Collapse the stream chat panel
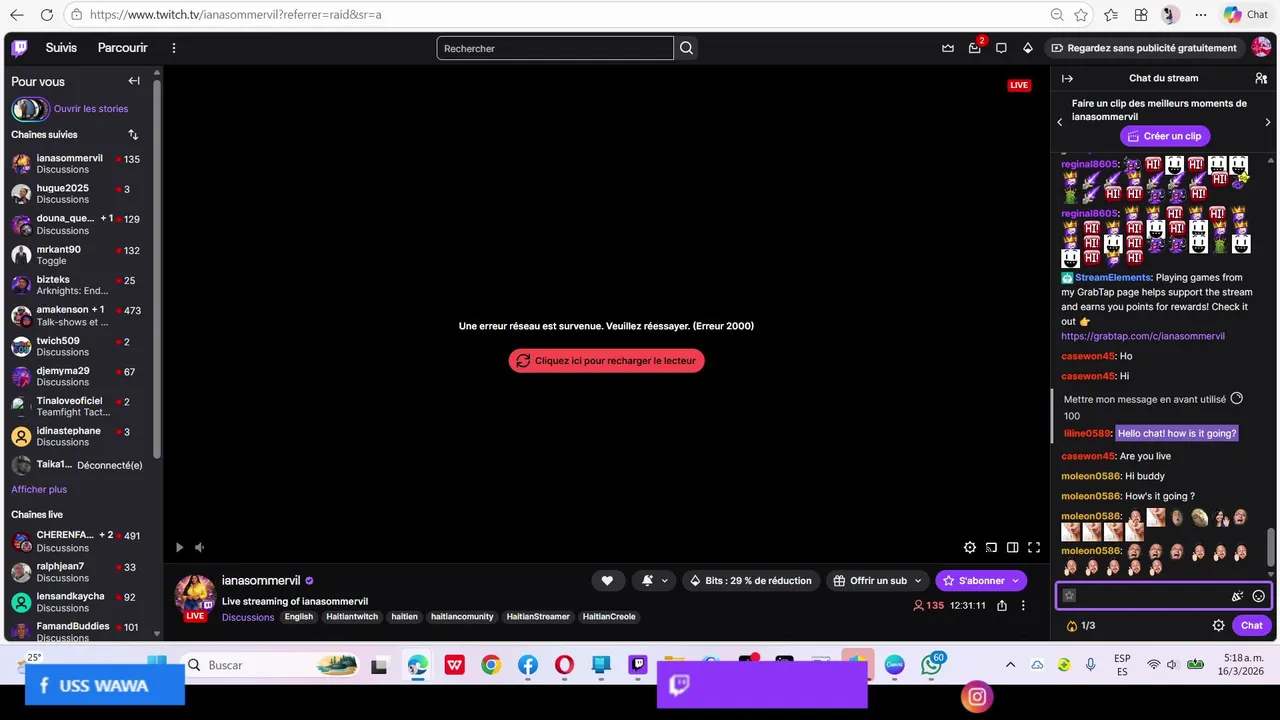1280x720 pixels. click(x=1067, y=78)
